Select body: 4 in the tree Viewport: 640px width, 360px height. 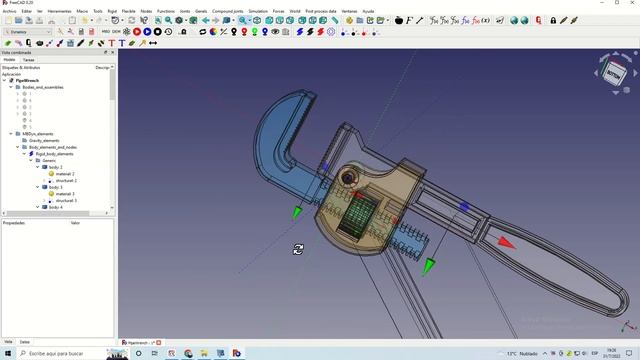[56, 207]
